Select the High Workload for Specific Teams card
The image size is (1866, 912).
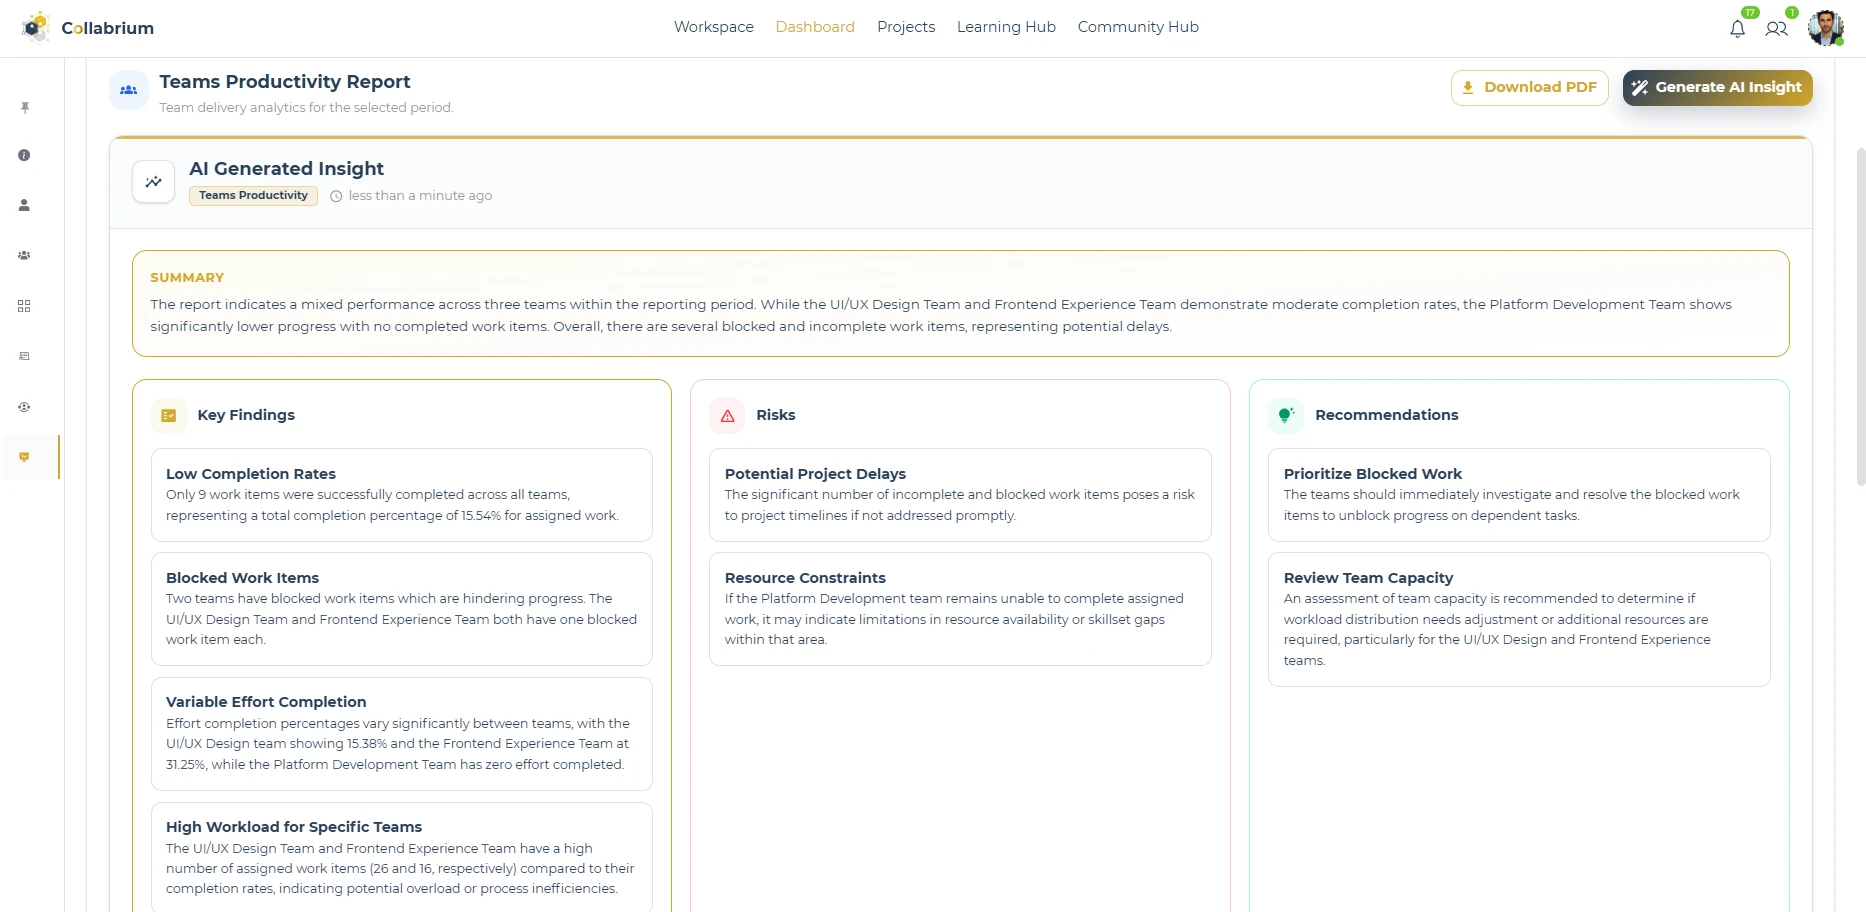point(402,857)
